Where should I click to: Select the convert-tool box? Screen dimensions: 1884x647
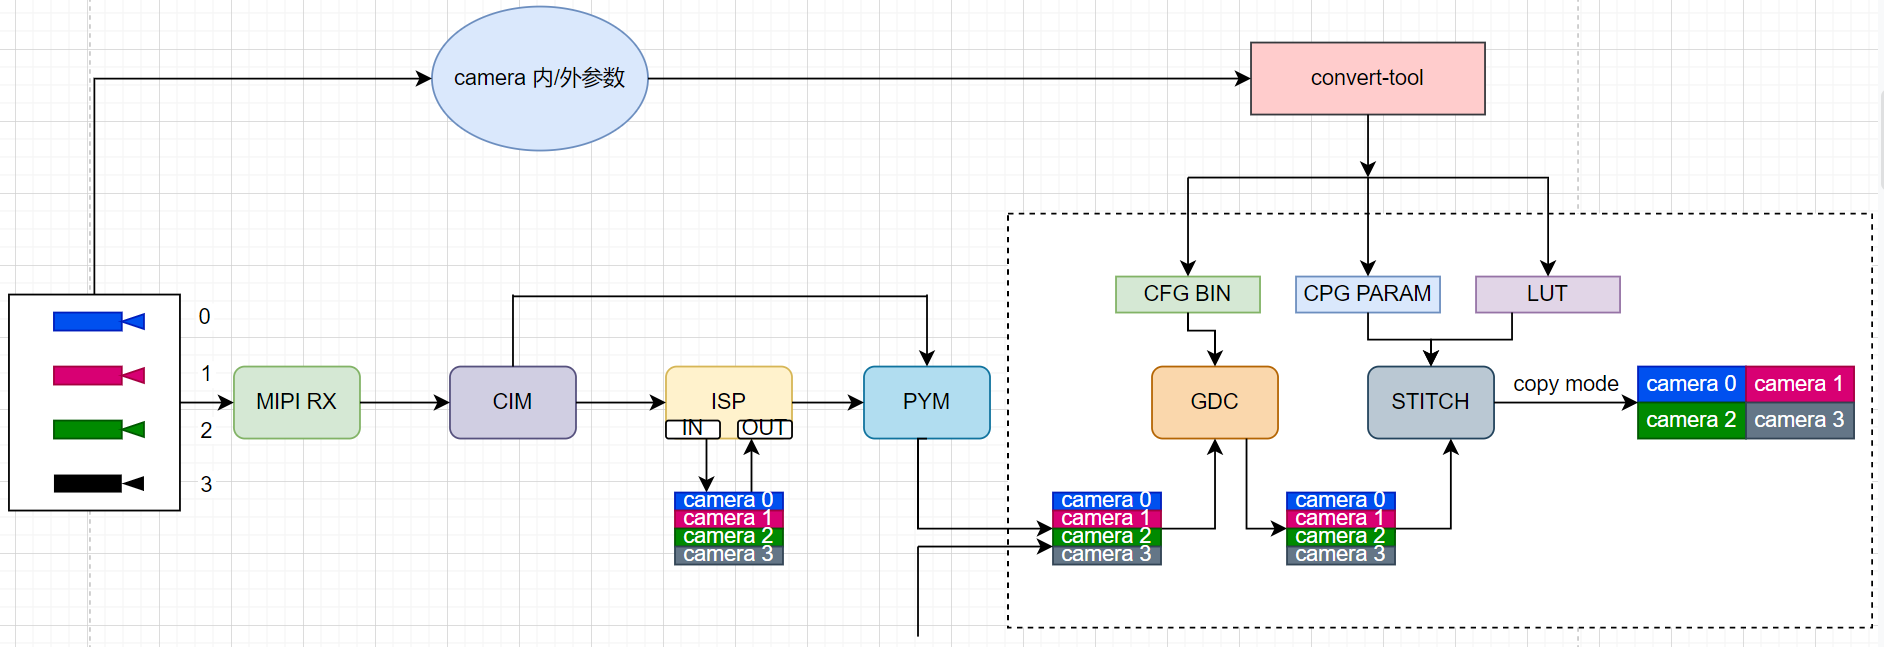(1367, 78)
